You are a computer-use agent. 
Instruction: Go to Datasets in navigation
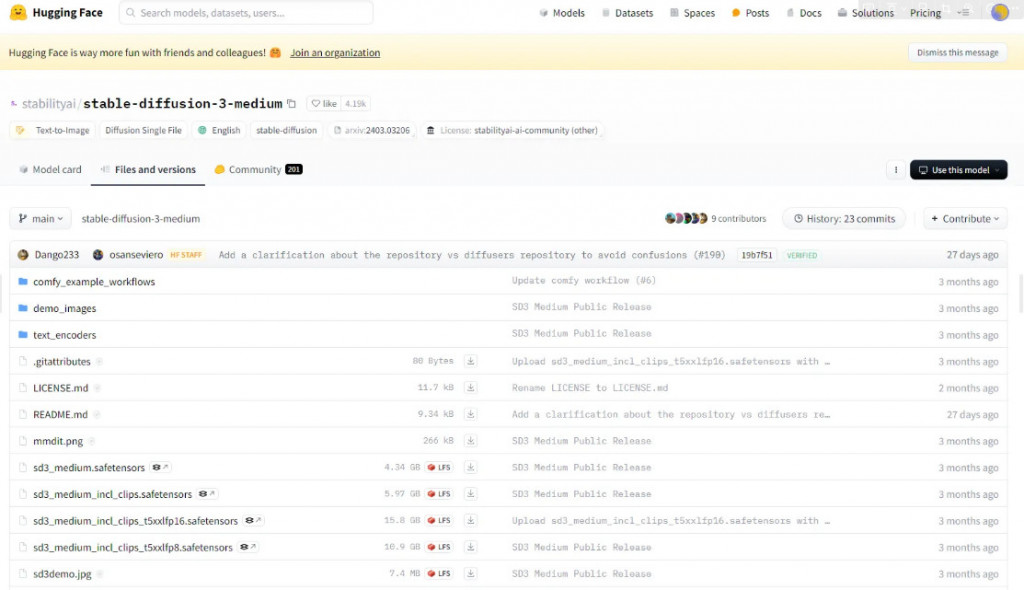tap(627, 12)
